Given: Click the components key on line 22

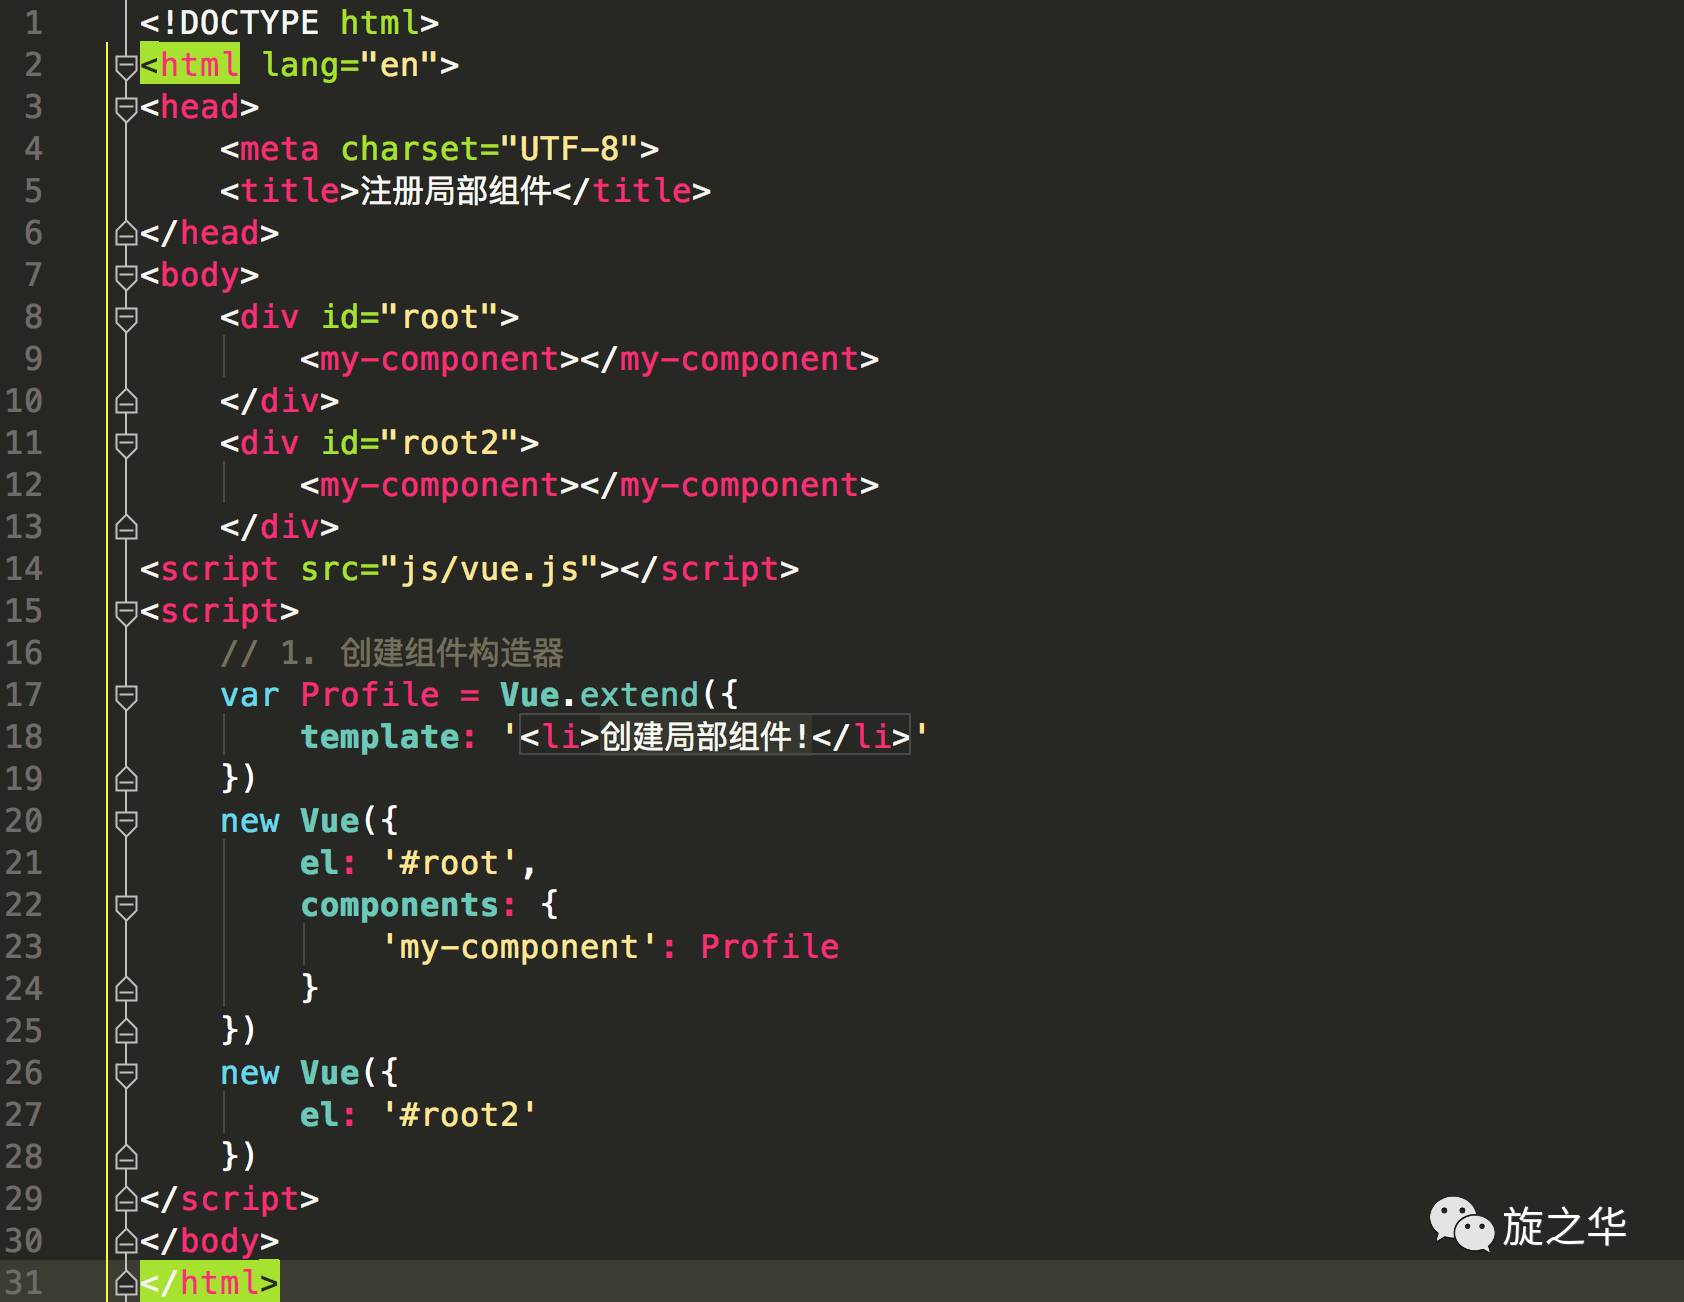Looking at the screenshot, I should pos(400,905).
